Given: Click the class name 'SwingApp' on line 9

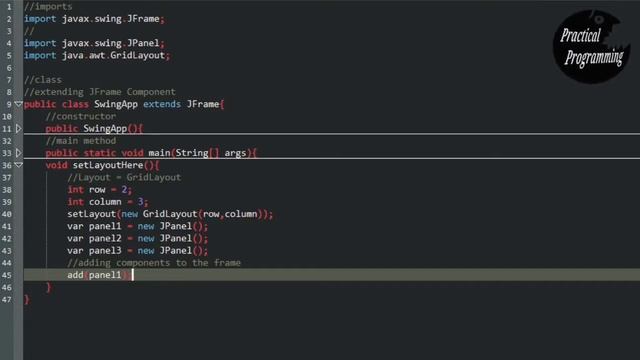Looking at the screenshot, I should (x=116, y=104).
